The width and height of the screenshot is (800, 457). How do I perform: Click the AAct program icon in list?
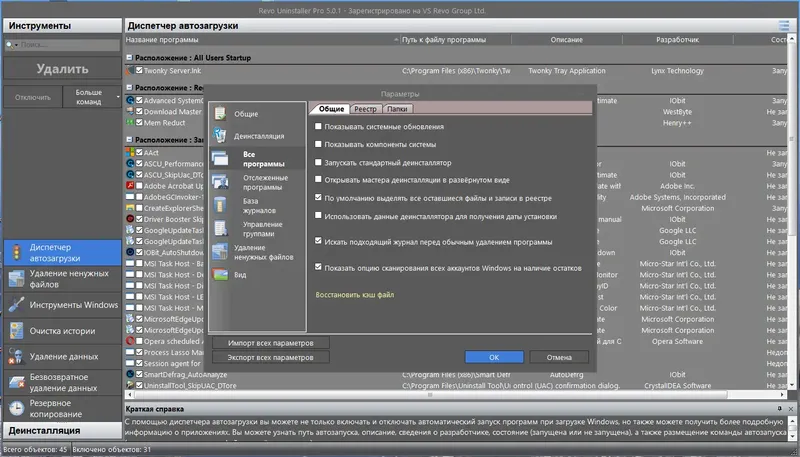(130, 153)
